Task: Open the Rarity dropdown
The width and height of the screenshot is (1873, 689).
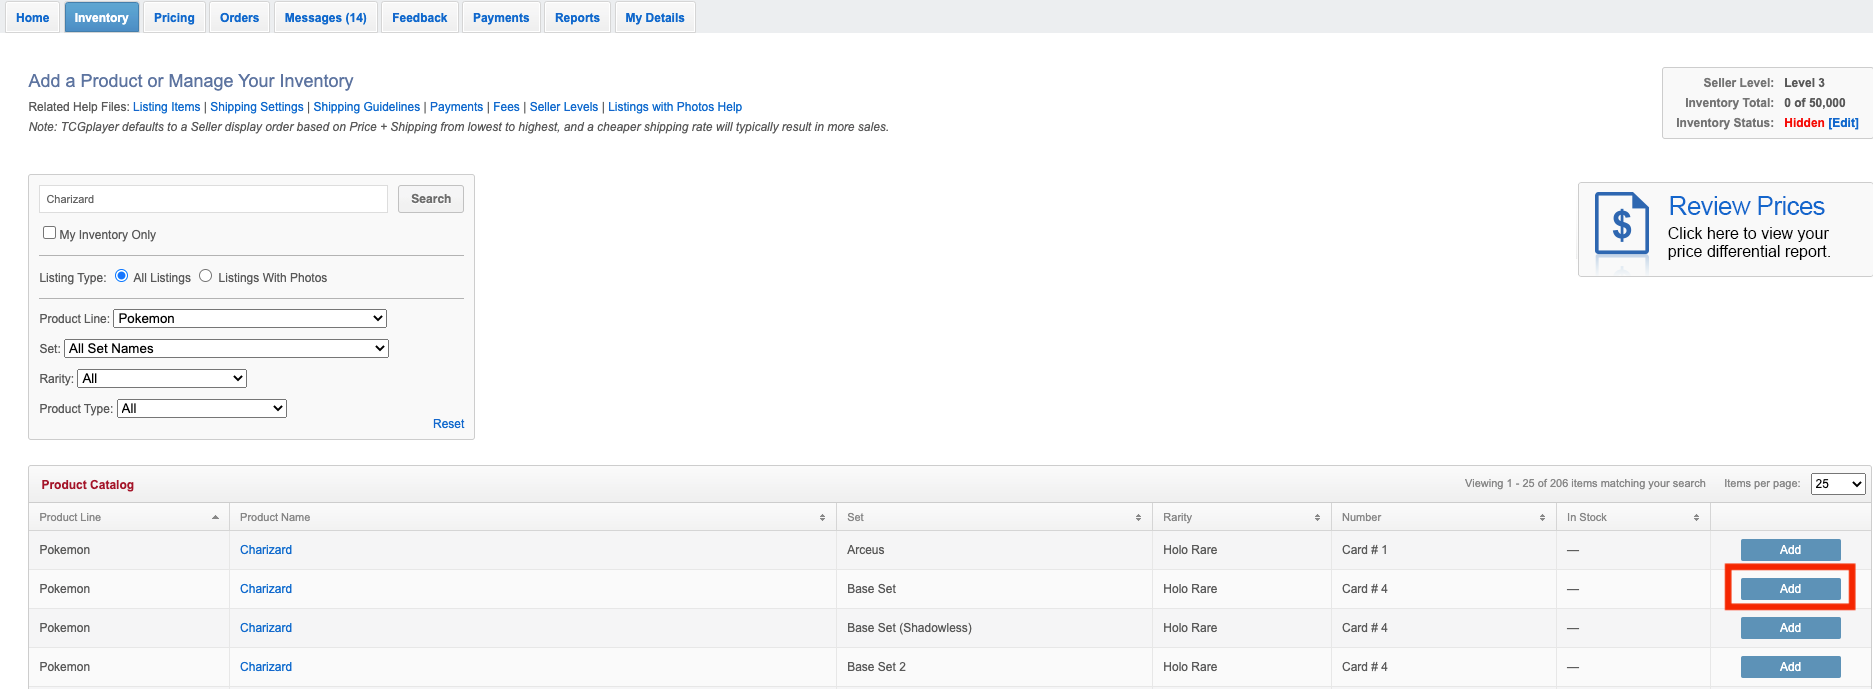Action: (162, 378)
